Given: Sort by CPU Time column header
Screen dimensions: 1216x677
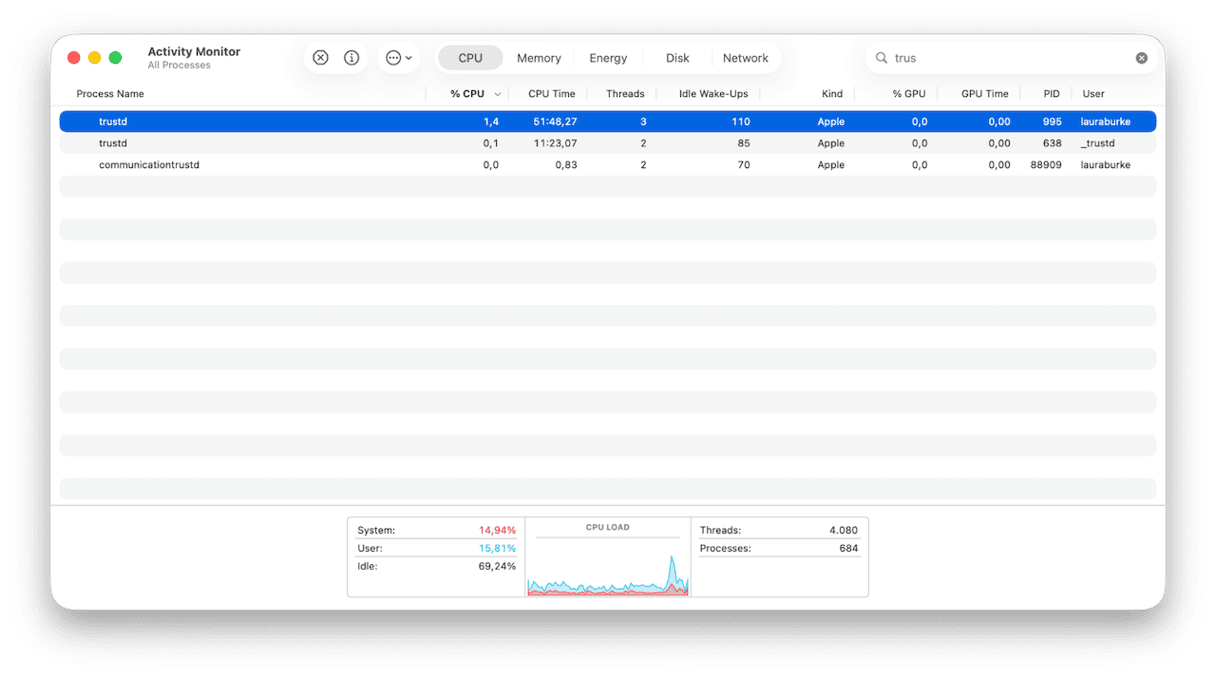Looking at the screenshot, I should tap(551, 94).
